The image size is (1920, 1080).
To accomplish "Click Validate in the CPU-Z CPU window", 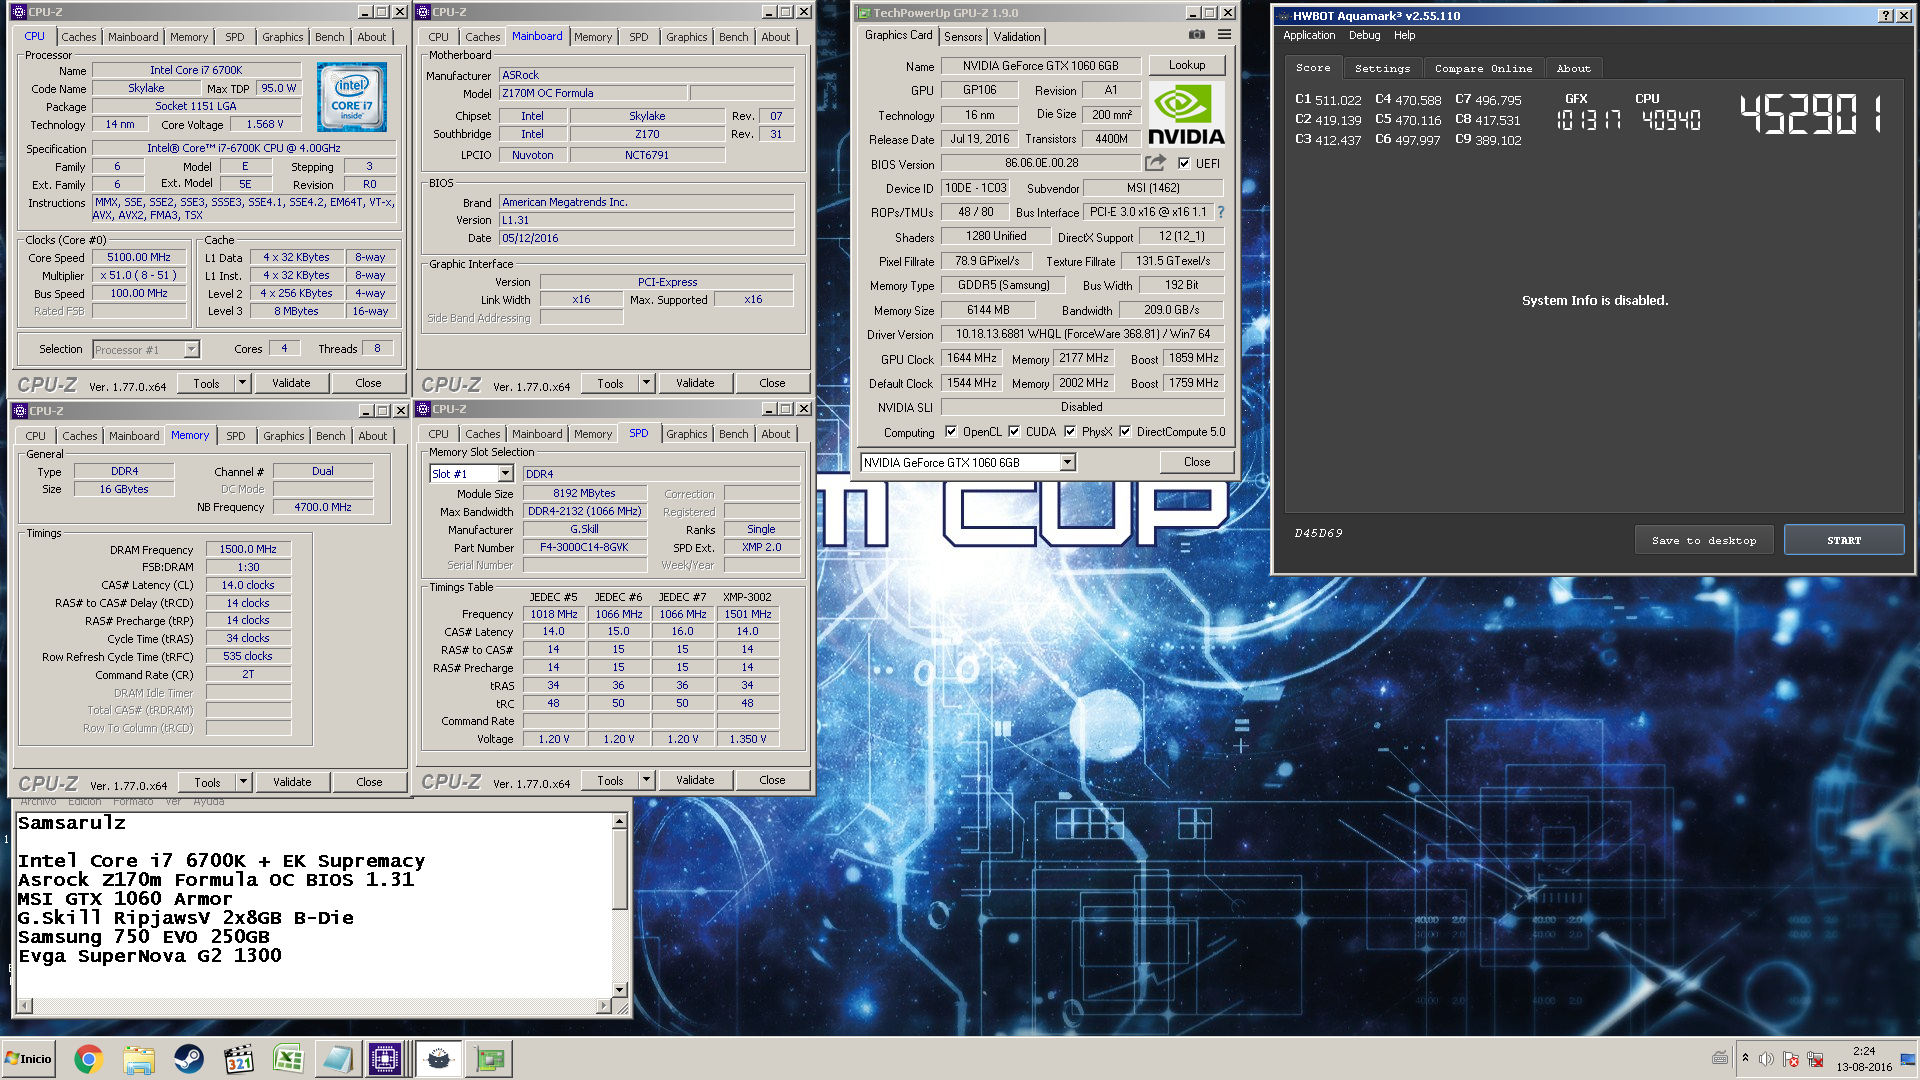I will tap(291, 383).
